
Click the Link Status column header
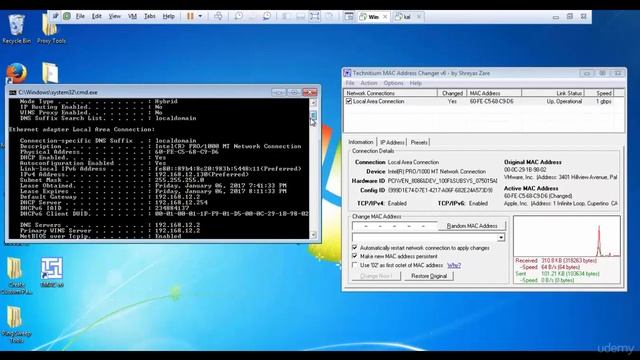[553, 93]
